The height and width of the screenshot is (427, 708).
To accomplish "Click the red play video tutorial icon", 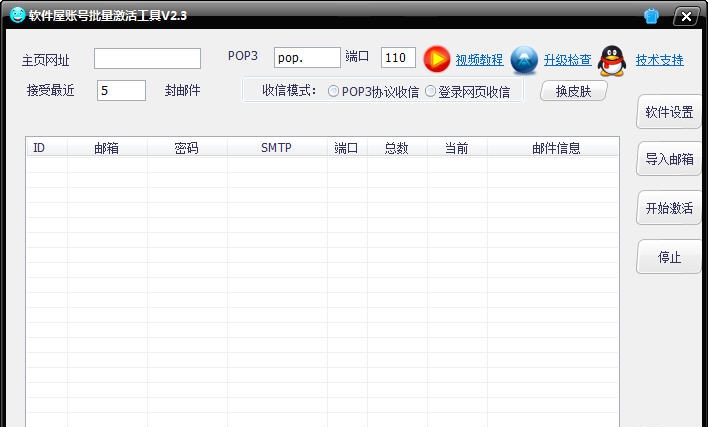I will point(437,59).
